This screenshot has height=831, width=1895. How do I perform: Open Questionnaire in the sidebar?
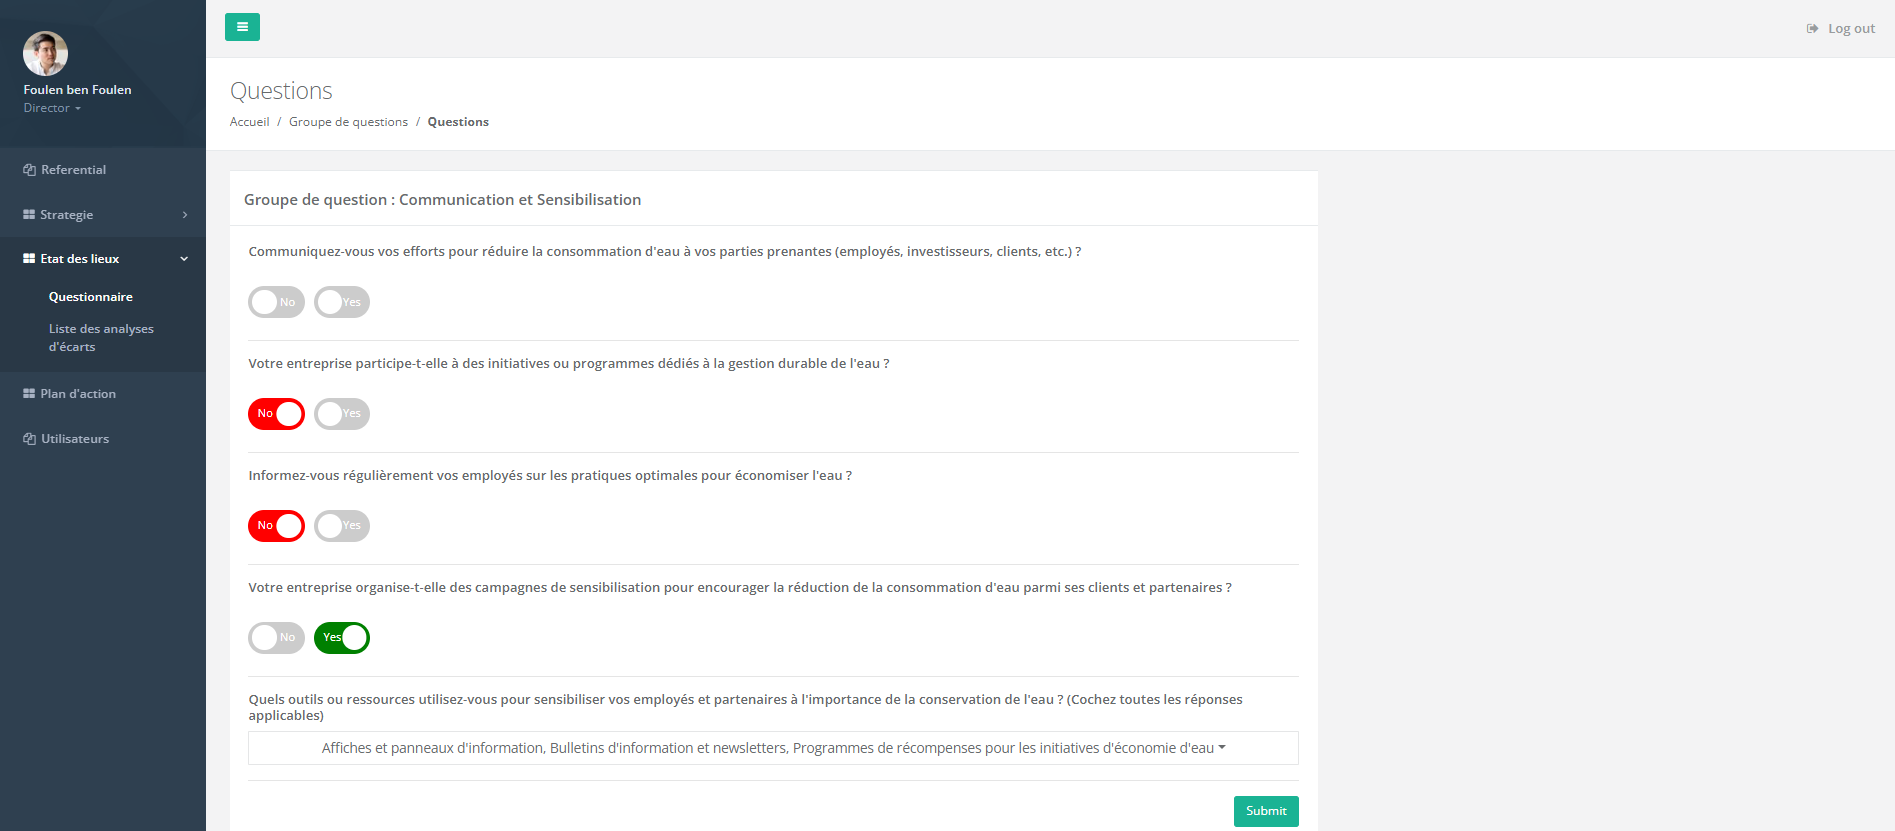91,297
